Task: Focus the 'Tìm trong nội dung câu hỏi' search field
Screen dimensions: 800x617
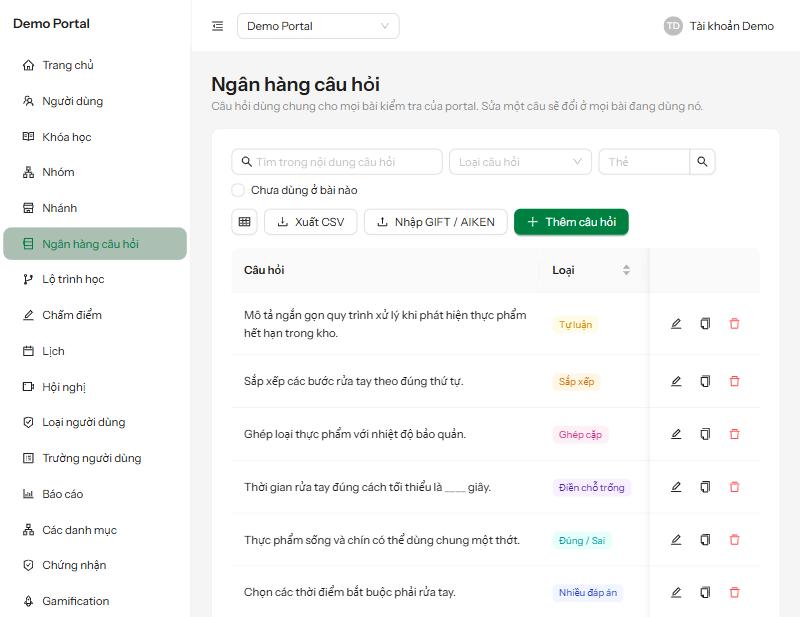Action: click(337, 162)
